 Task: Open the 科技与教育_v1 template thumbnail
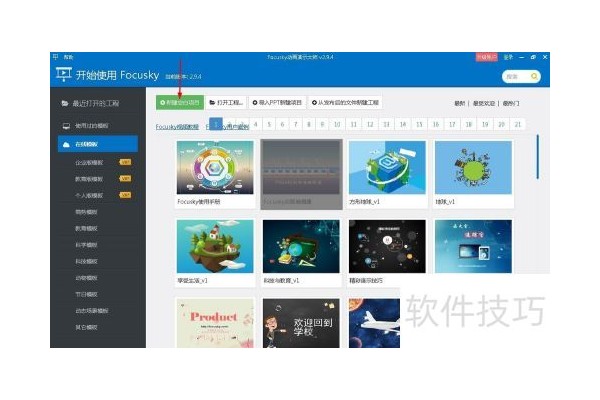click(301, 247)
